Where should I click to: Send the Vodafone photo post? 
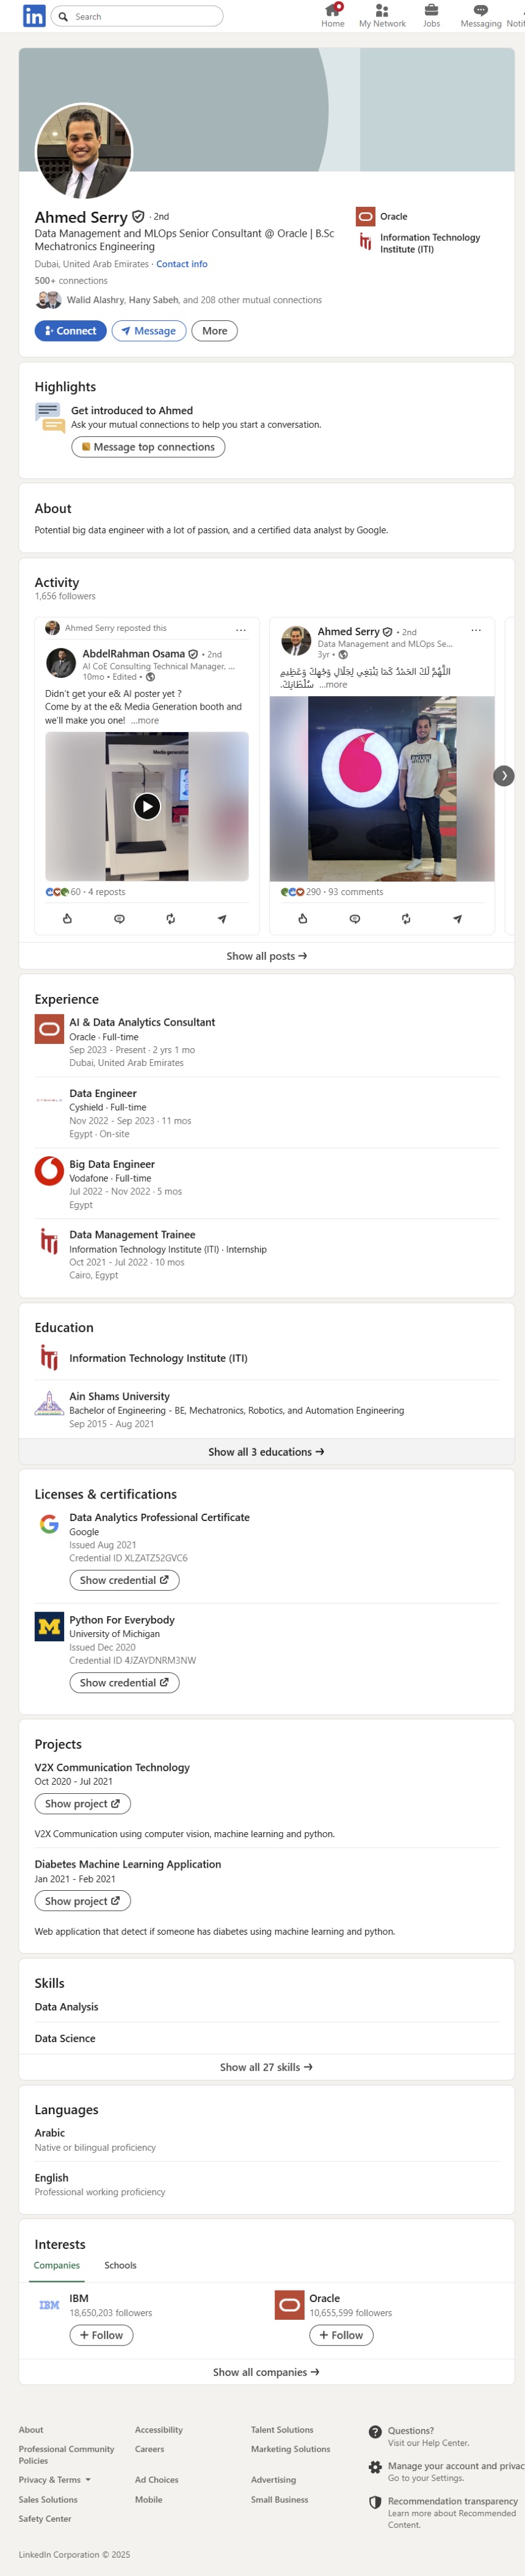click(457, 918)
